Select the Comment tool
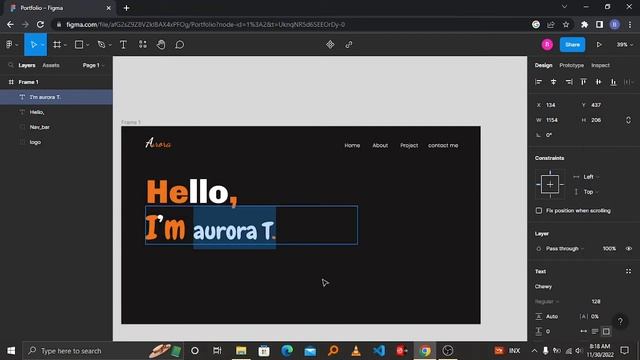Image resolution: width=640 pixels, height=360 pixels. coord(180,44)
